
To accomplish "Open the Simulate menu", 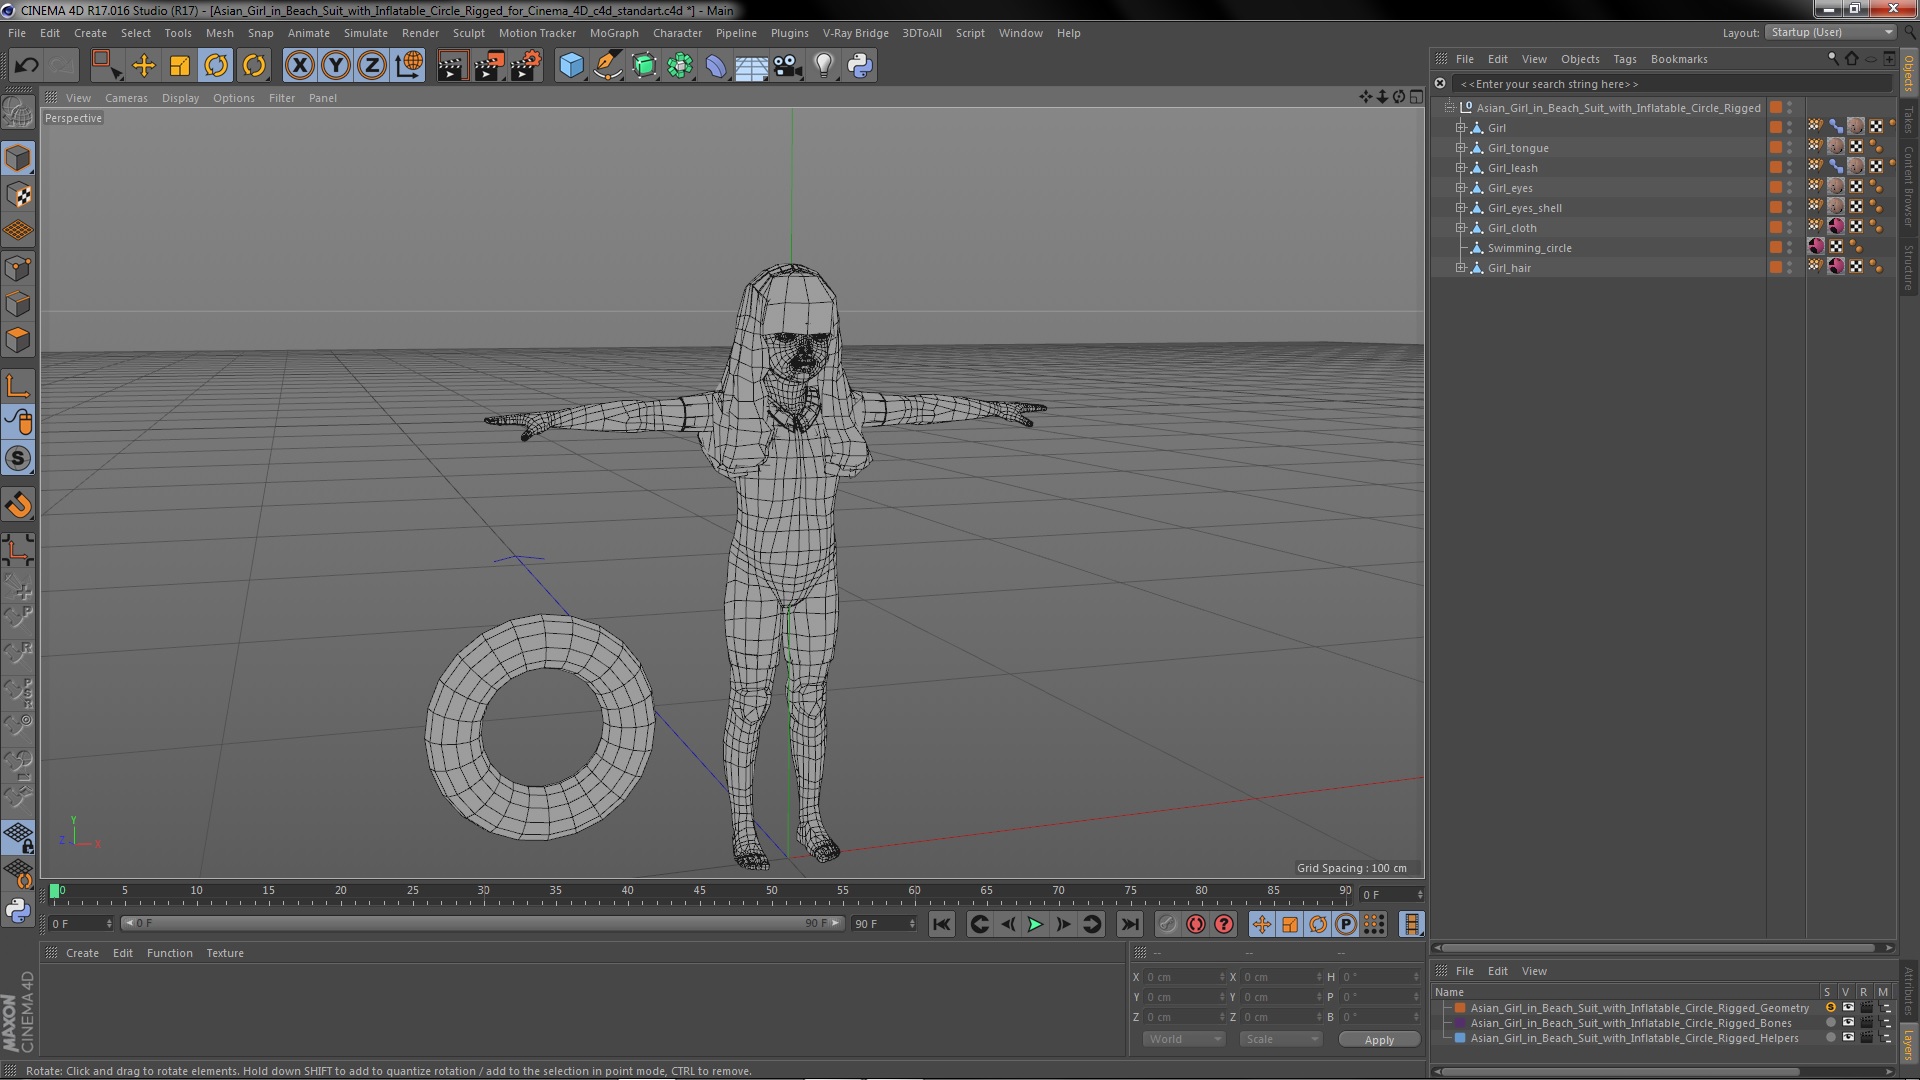I will (x=365, y=33).
